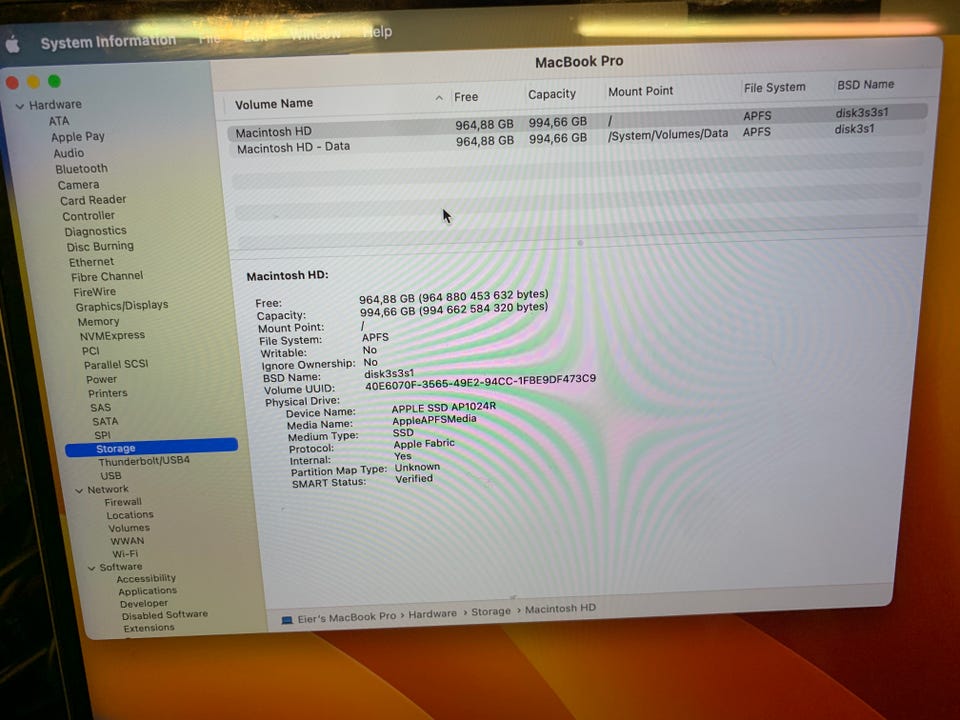Select ATA in the sidebar
Viewport: 960px width, 720px height.
click(x=59, y=121)
